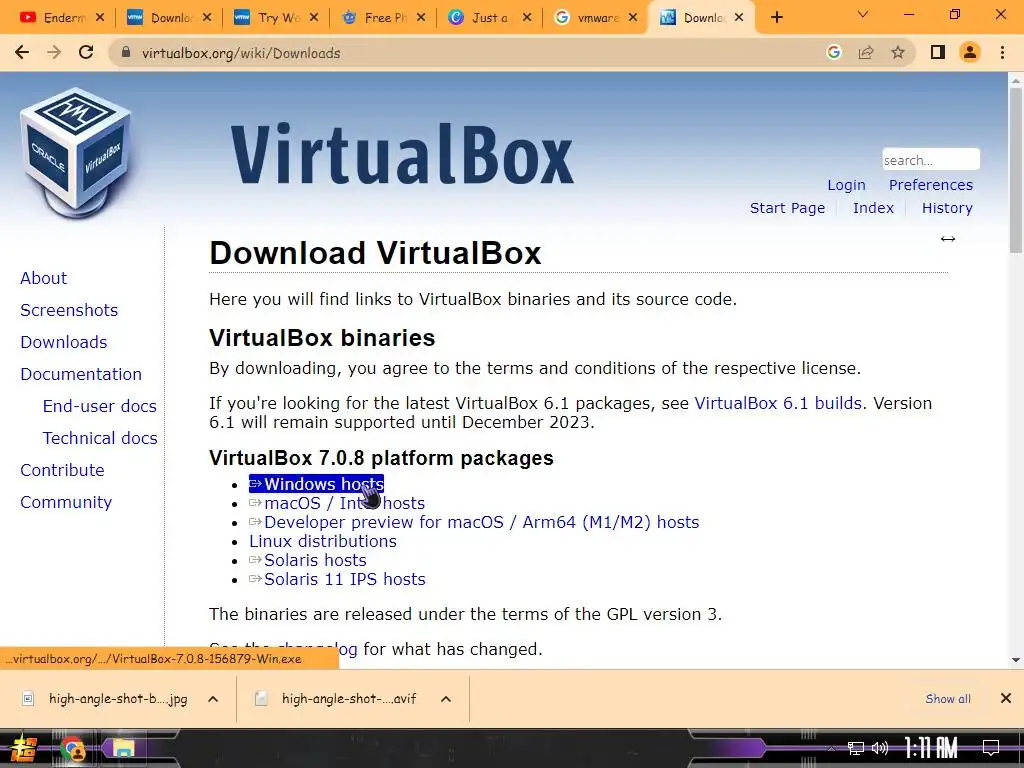The image size is (1024, 768).
Task: Download the macOS / Intel hosts package
Action: (337, 504)
